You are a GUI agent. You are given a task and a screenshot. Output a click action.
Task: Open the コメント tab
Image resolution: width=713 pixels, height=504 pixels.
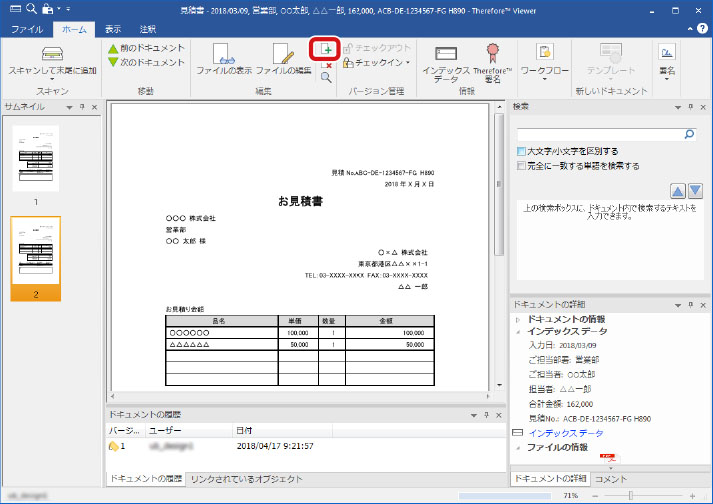tap(613, 480)
